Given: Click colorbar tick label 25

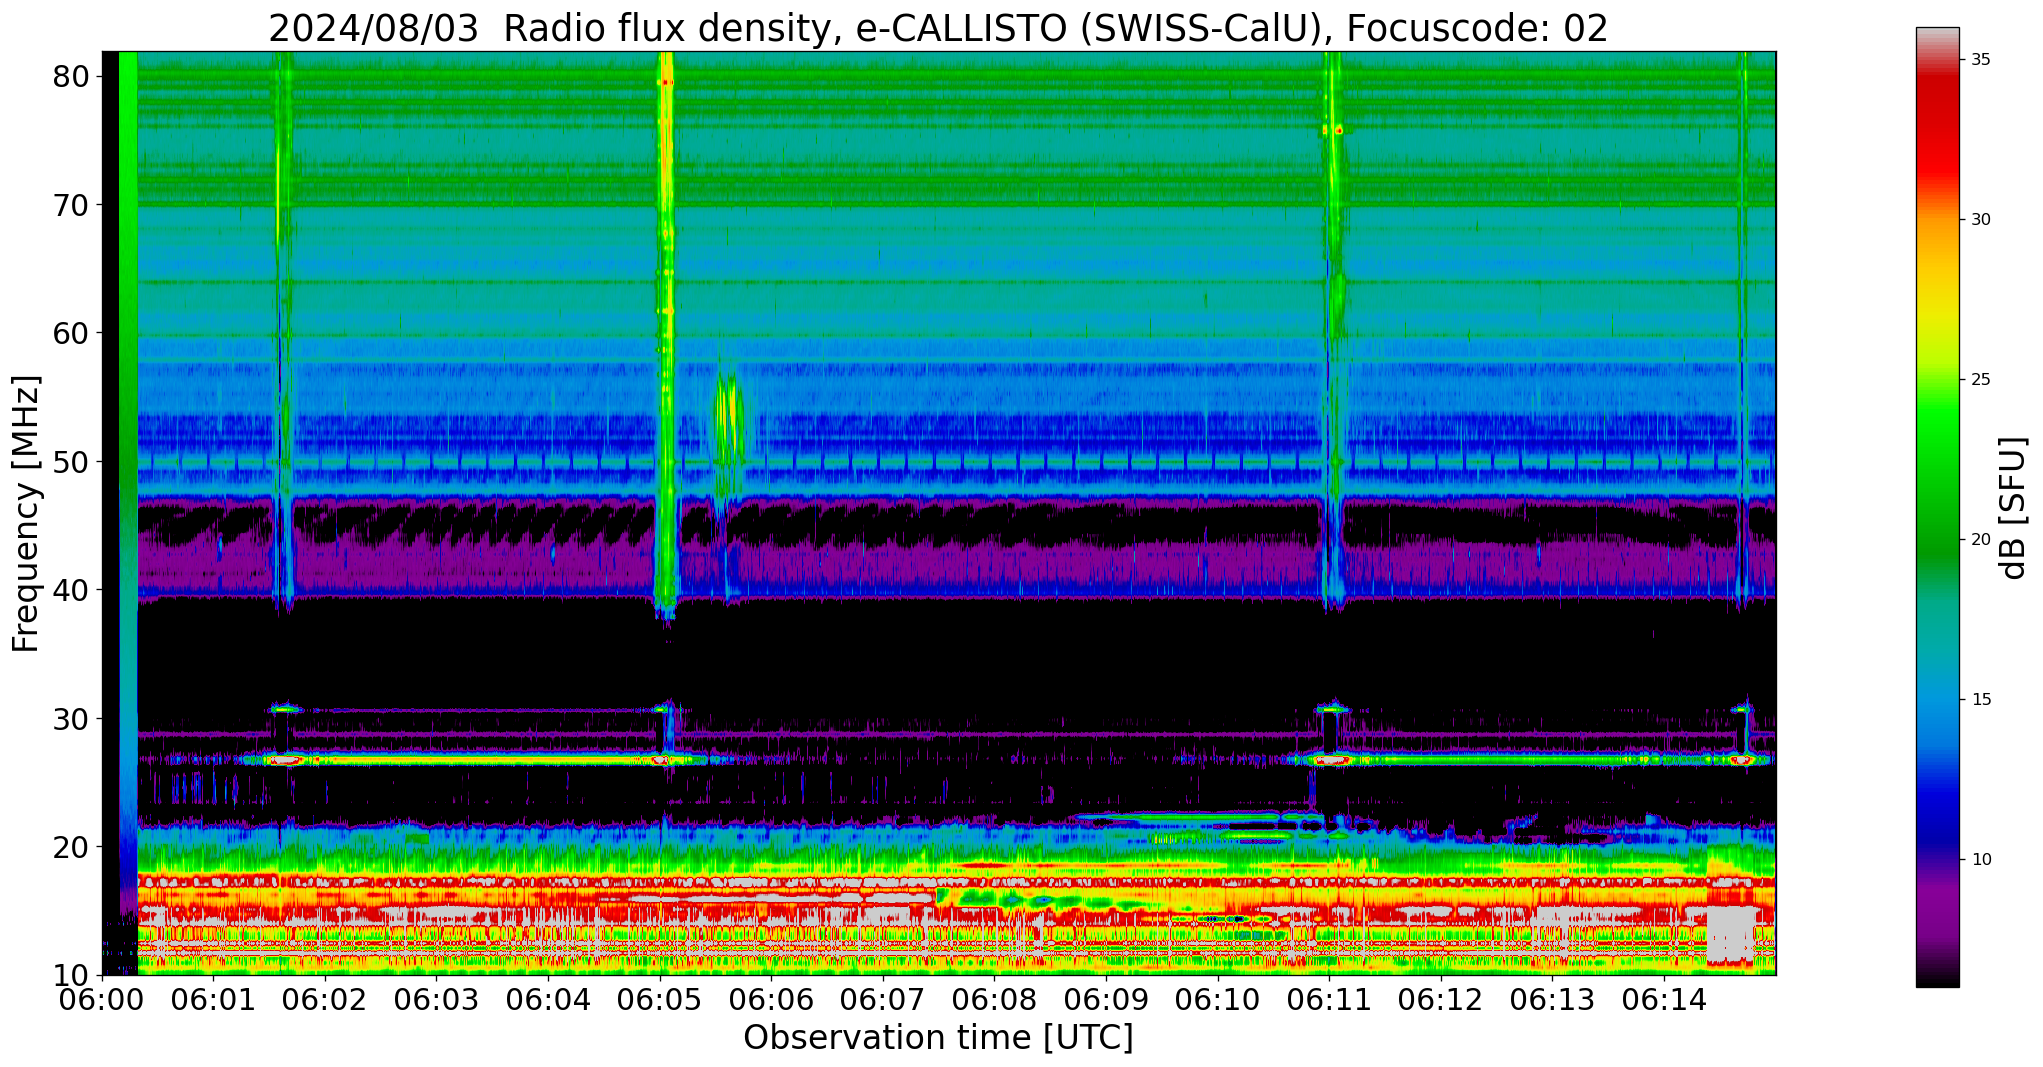Looking at the screenshot, I should pos(1980,380).
